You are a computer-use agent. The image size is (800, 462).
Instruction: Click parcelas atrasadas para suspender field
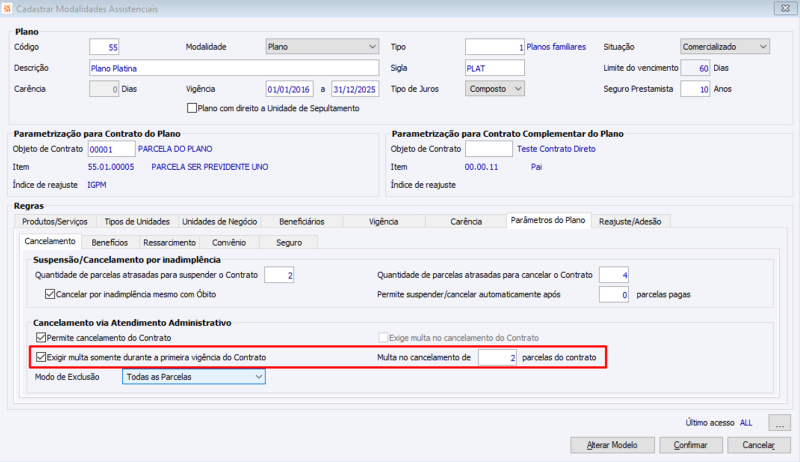[279, 275]
